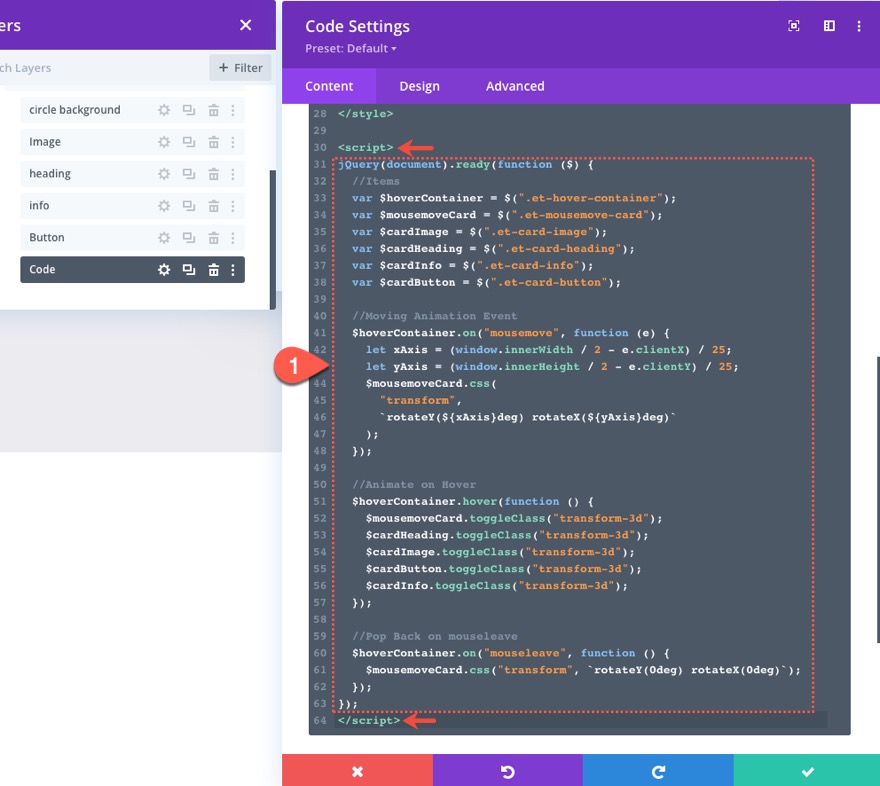
Task: Open the layers Filter button
Action: click(x=240, y=68)
